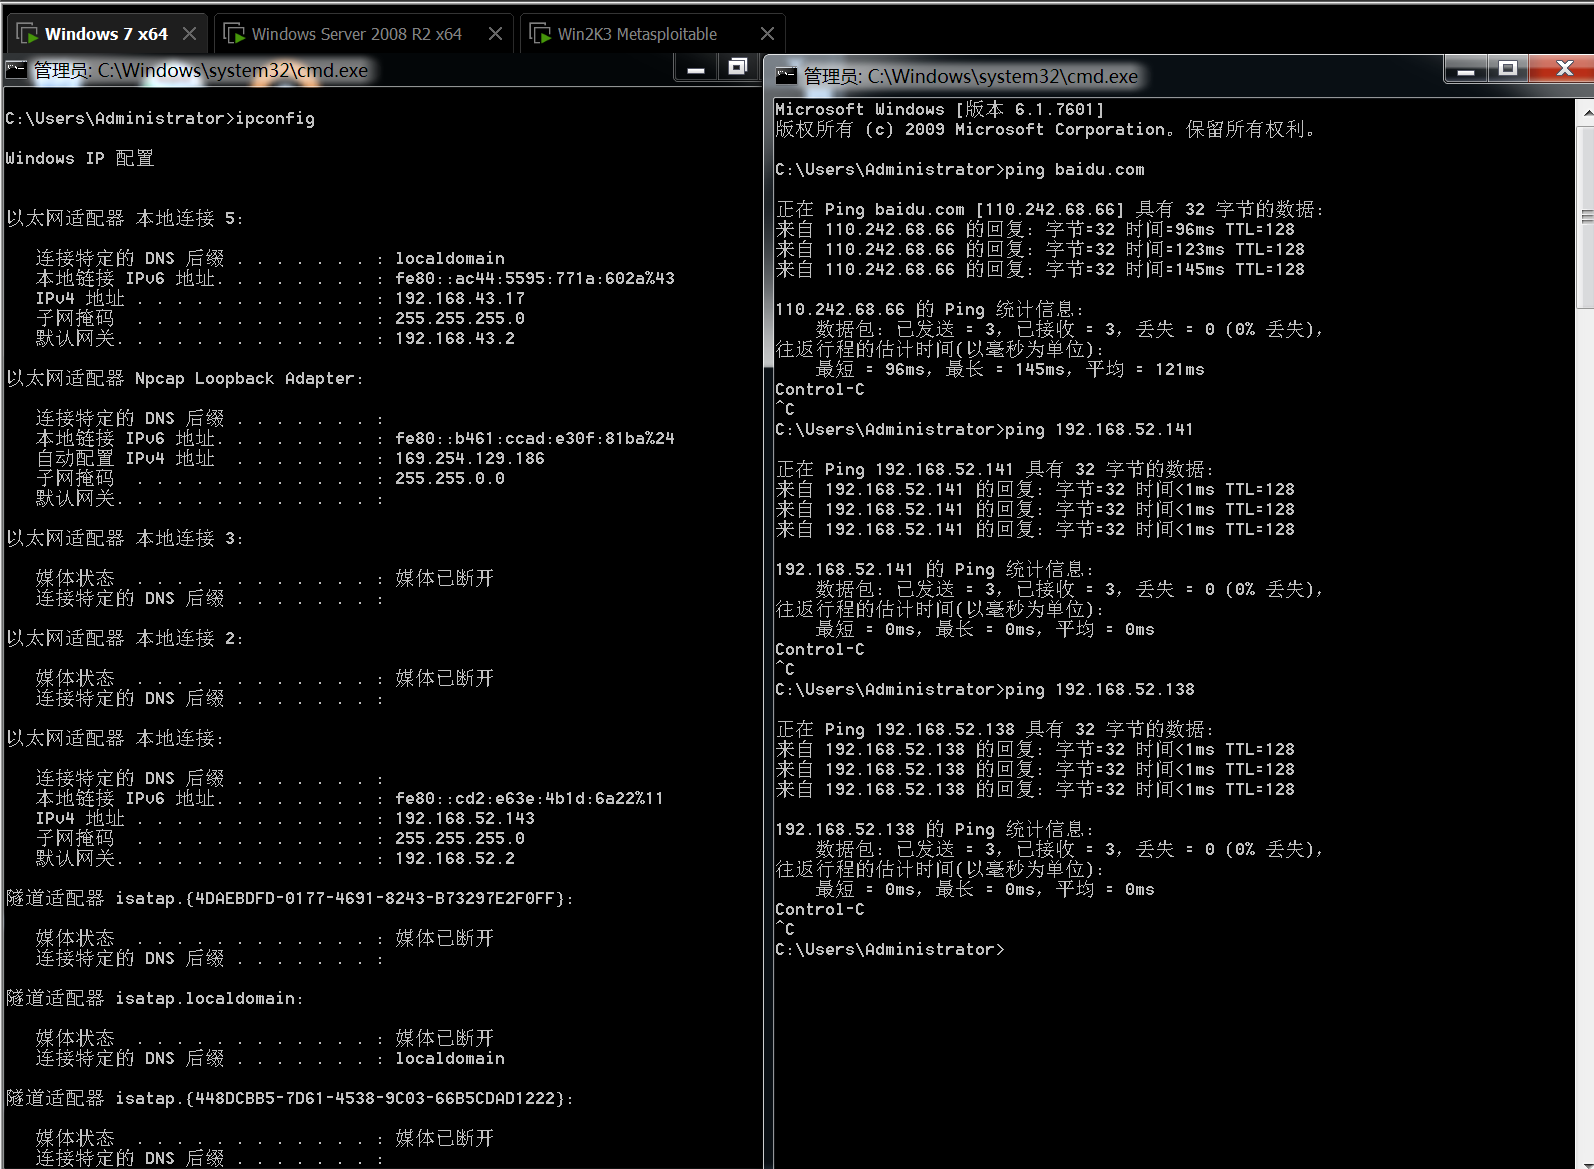Click the default gateway 192.168.52.2
This screenshot has width=1594, height=1169.
[x=455, y=859]
